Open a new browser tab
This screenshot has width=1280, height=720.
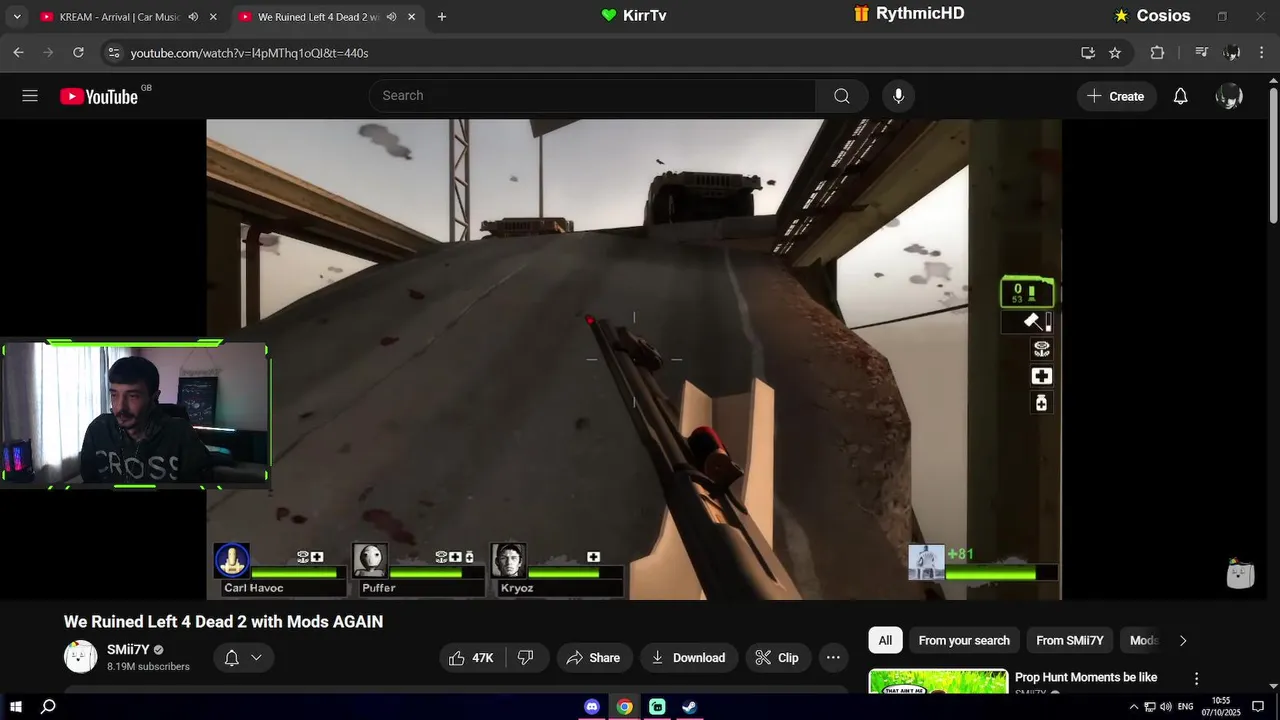[442, 17]
